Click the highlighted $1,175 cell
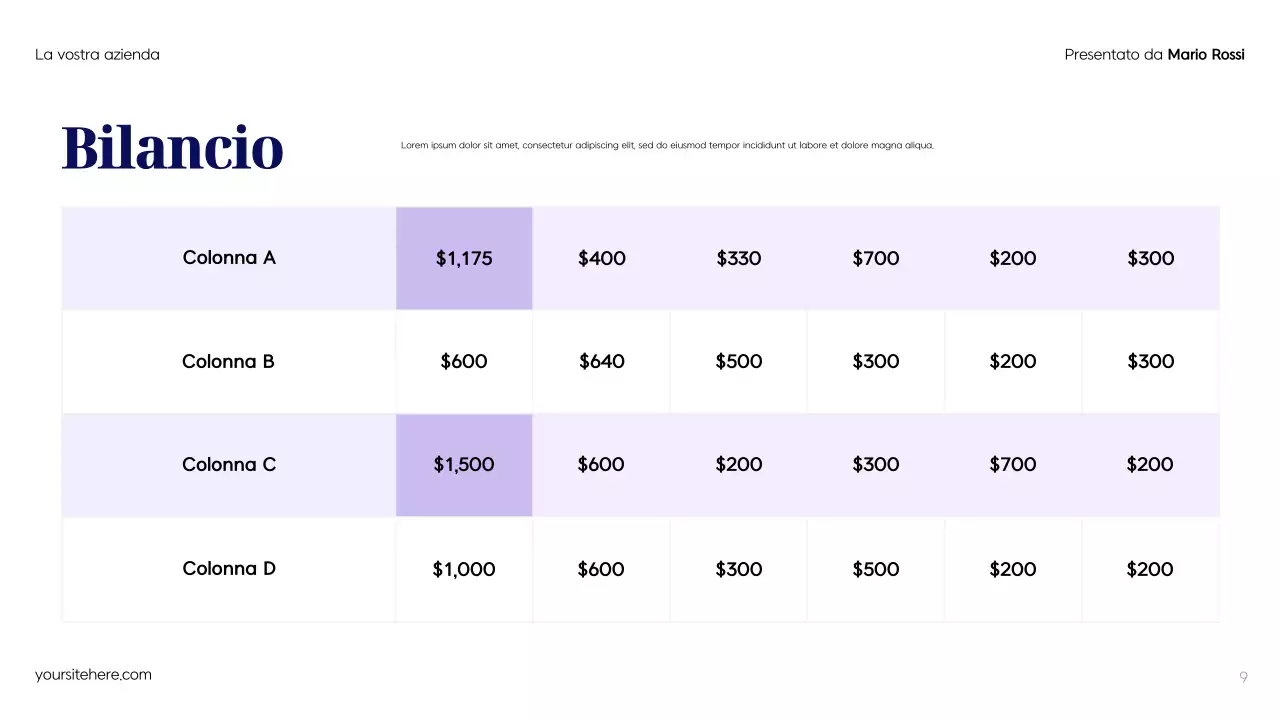This screenshot has height=720, width=1280. [x=464, y=258]
